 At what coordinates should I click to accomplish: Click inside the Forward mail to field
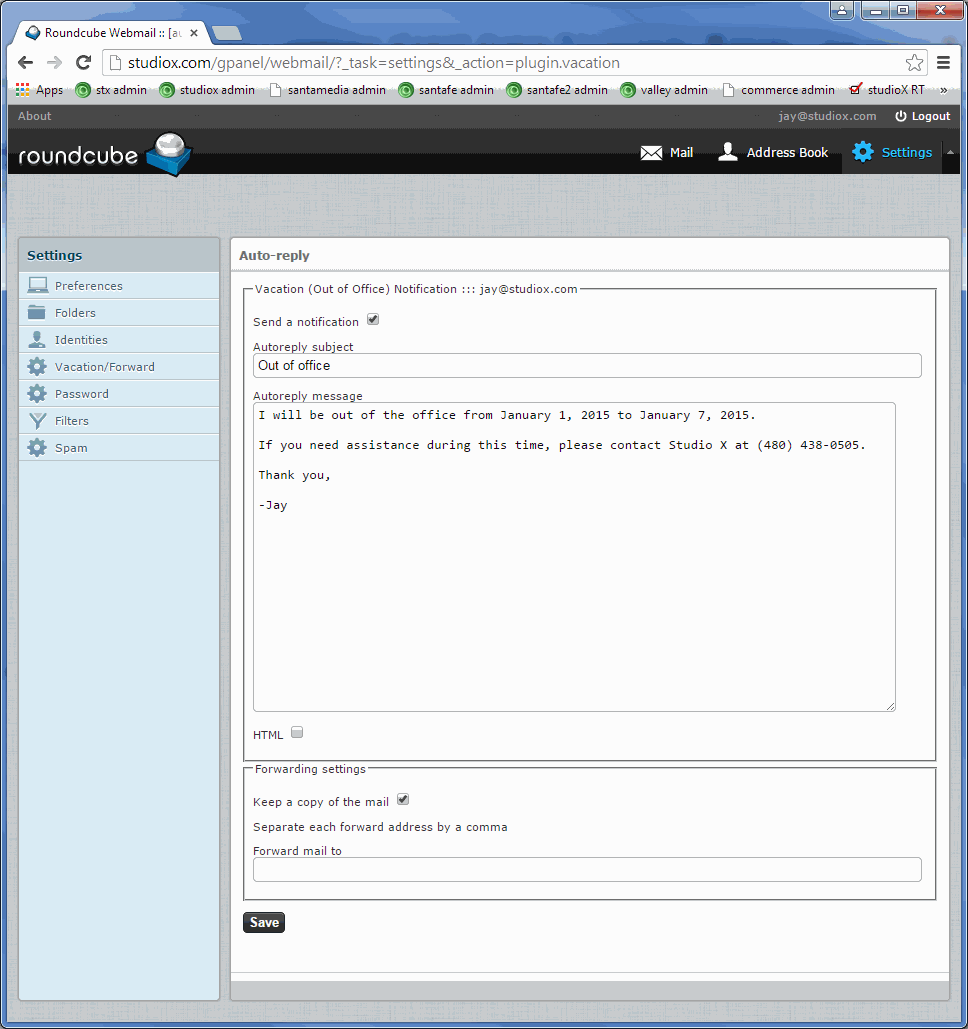coord(585,869)
